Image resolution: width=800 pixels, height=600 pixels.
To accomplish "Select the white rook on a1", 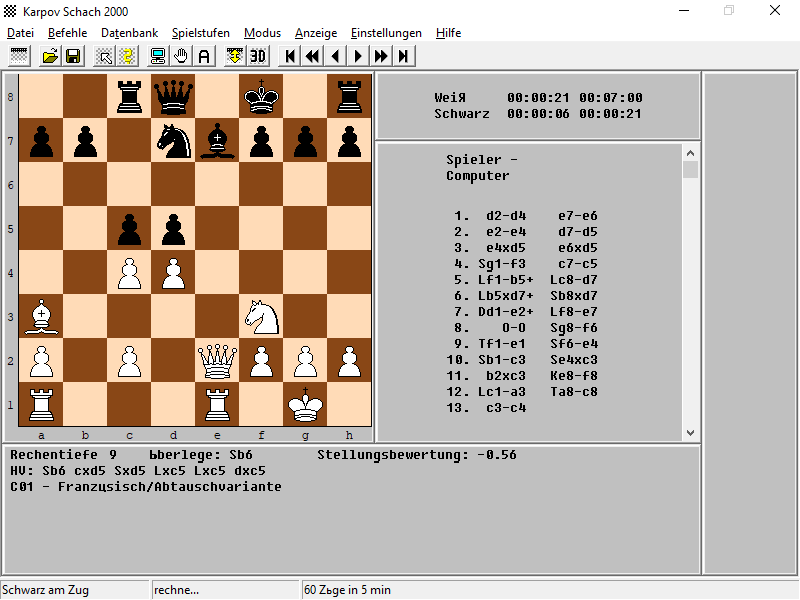I will tap(41, 404).
